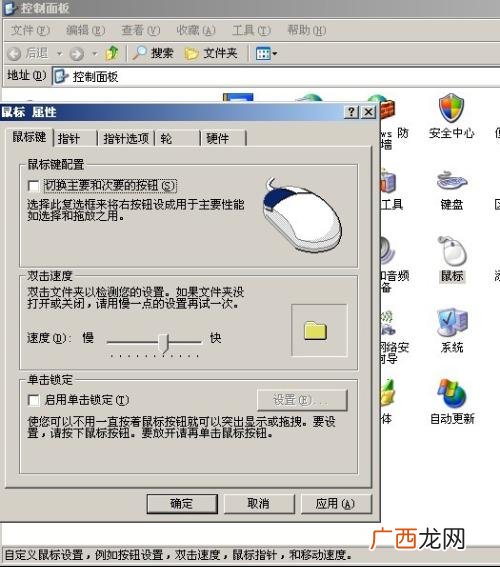
Task: Expand the Back button history arrow
Action: coord(60,54)
